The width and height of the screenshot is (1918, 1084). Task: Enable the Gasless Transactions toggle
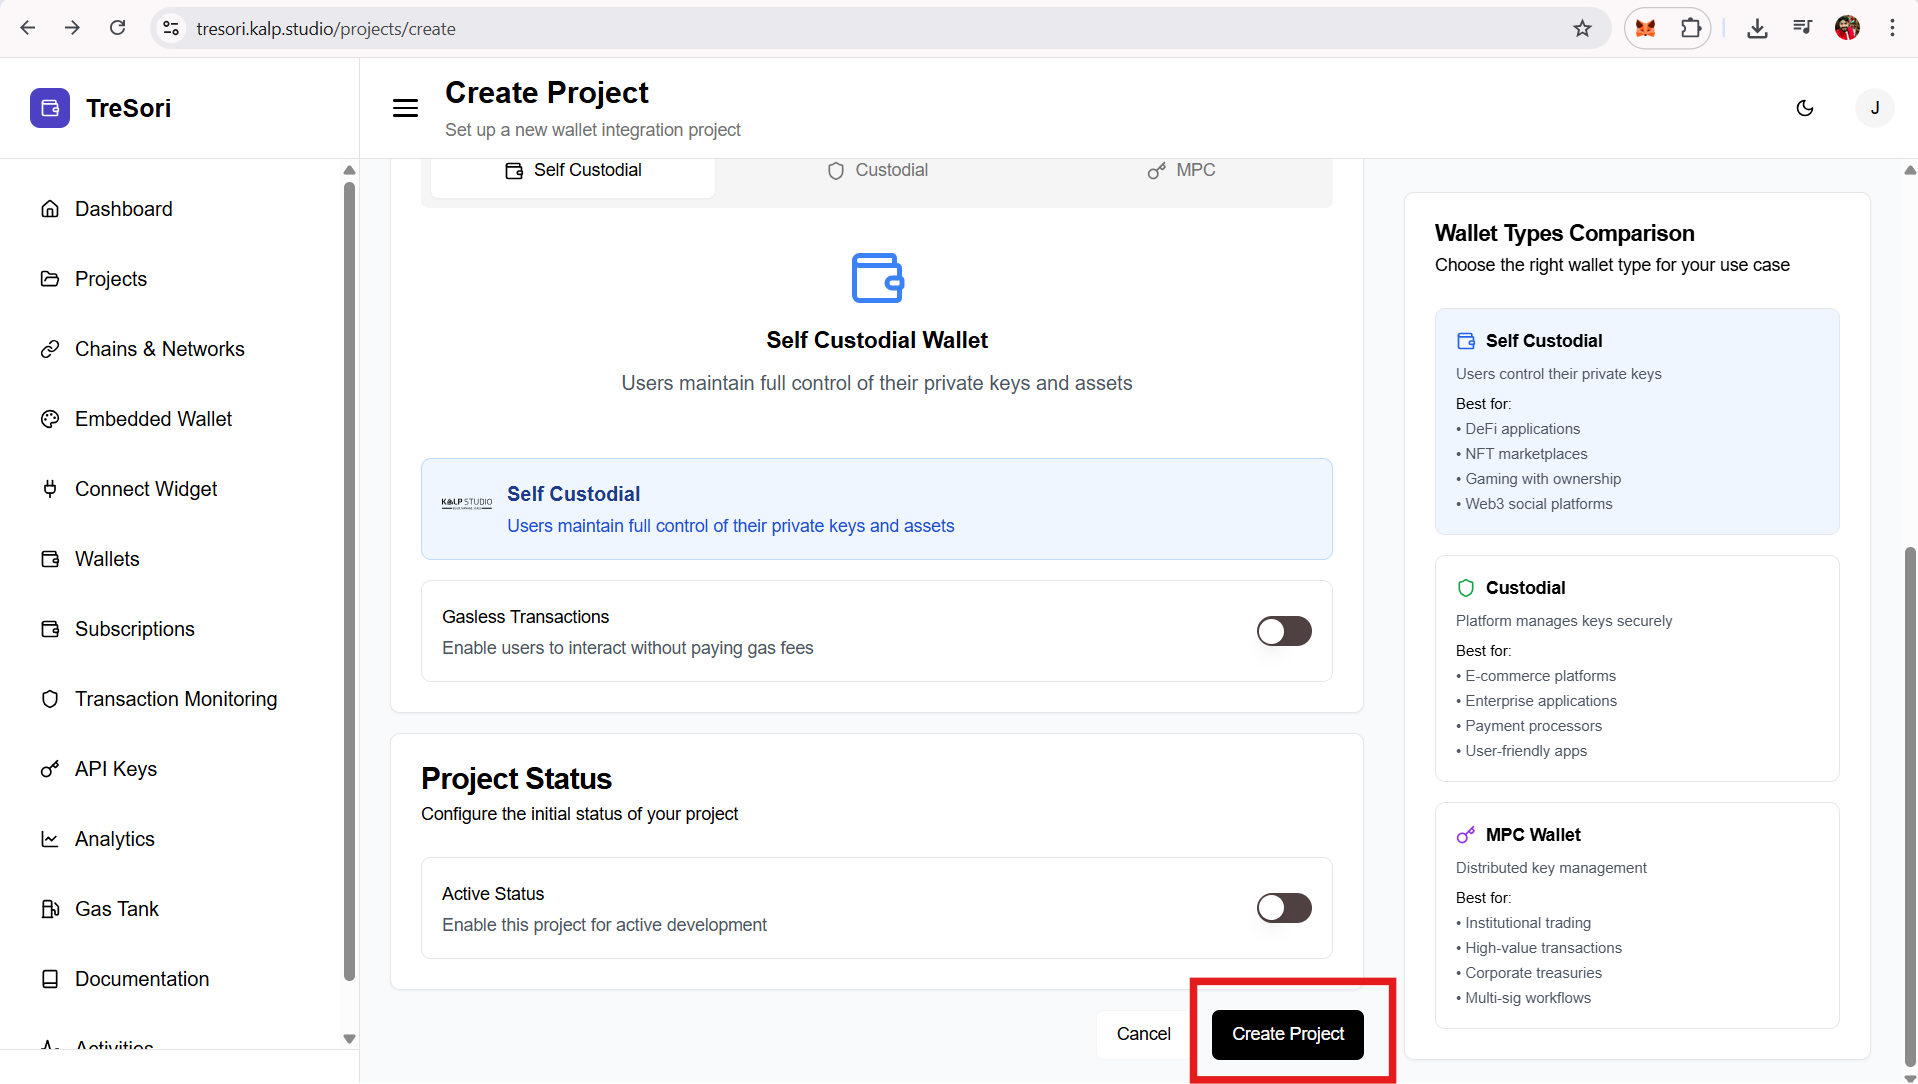click(1284, 631)
